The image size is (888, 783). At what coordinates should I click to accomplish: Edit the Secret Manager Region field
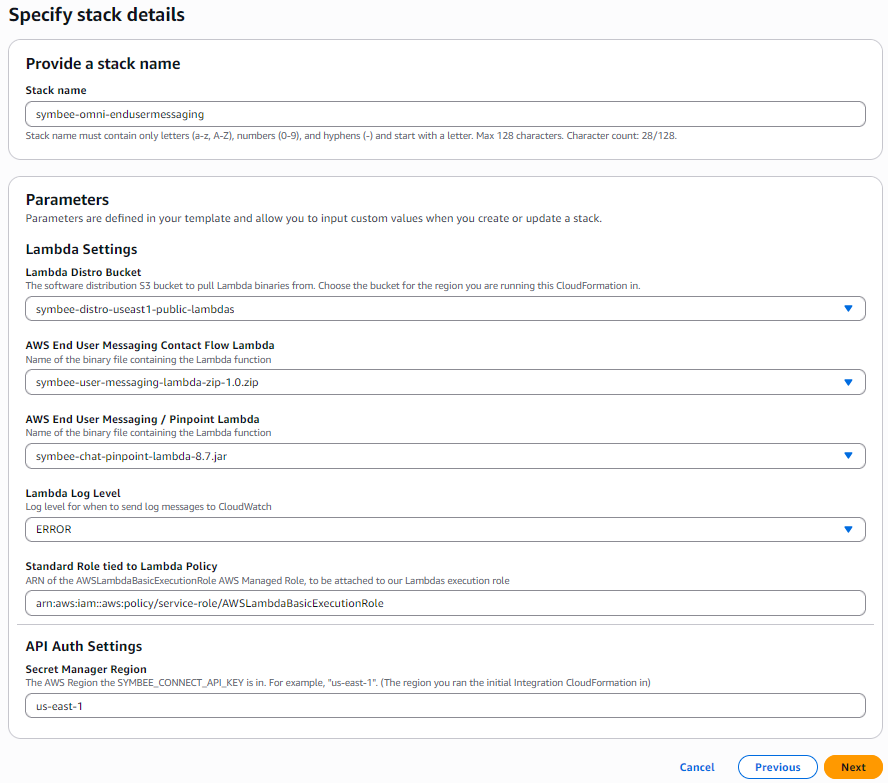[x=445, y=706]
